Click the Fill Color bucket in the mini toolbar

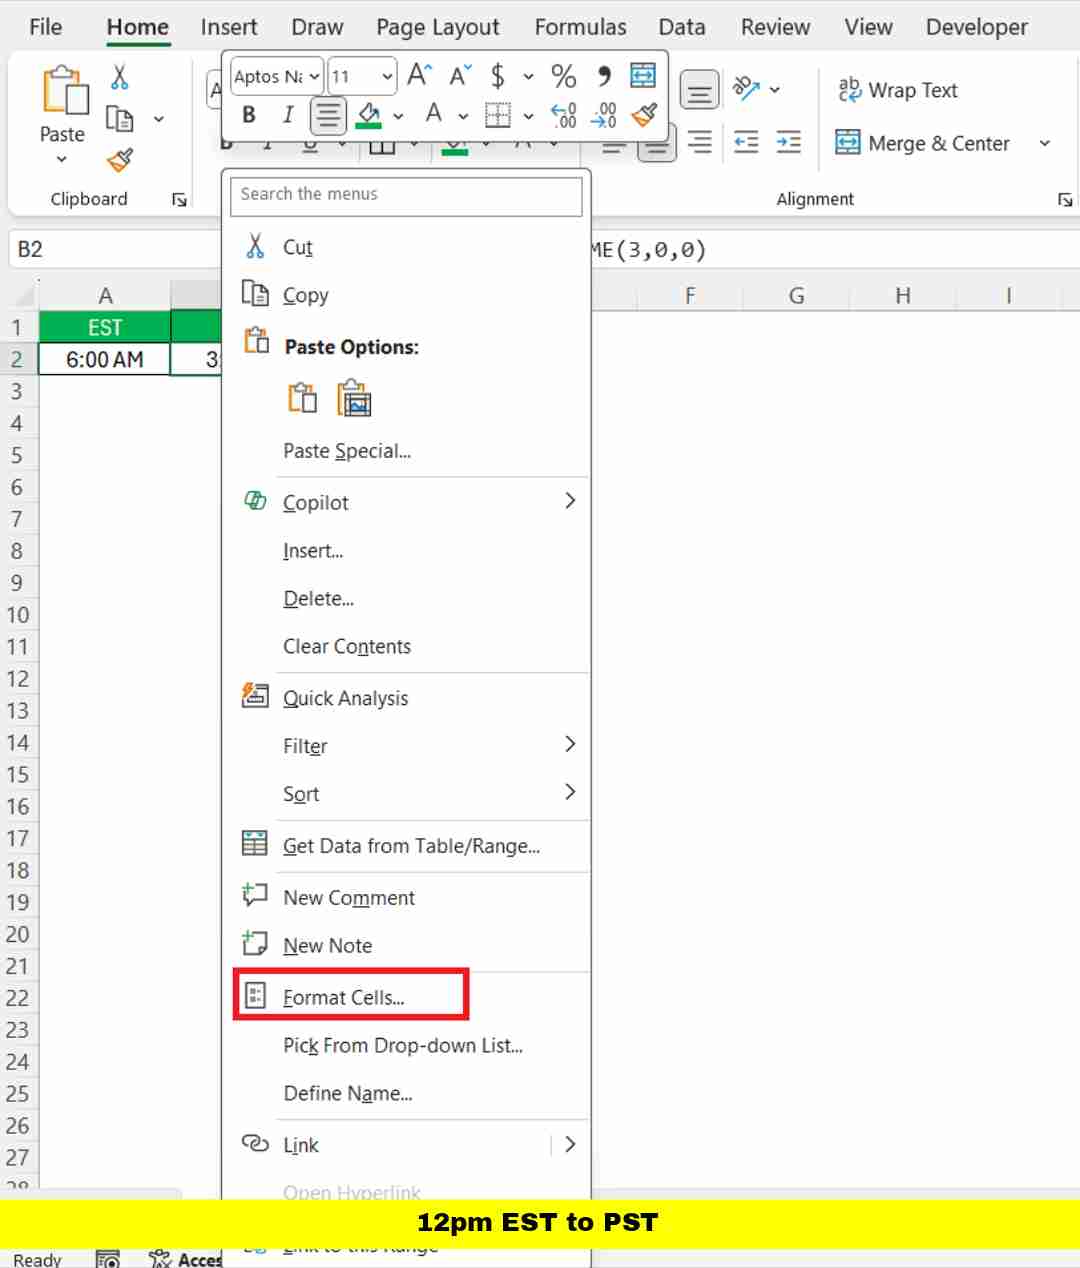pyautogui.click(x=369, y=115)
